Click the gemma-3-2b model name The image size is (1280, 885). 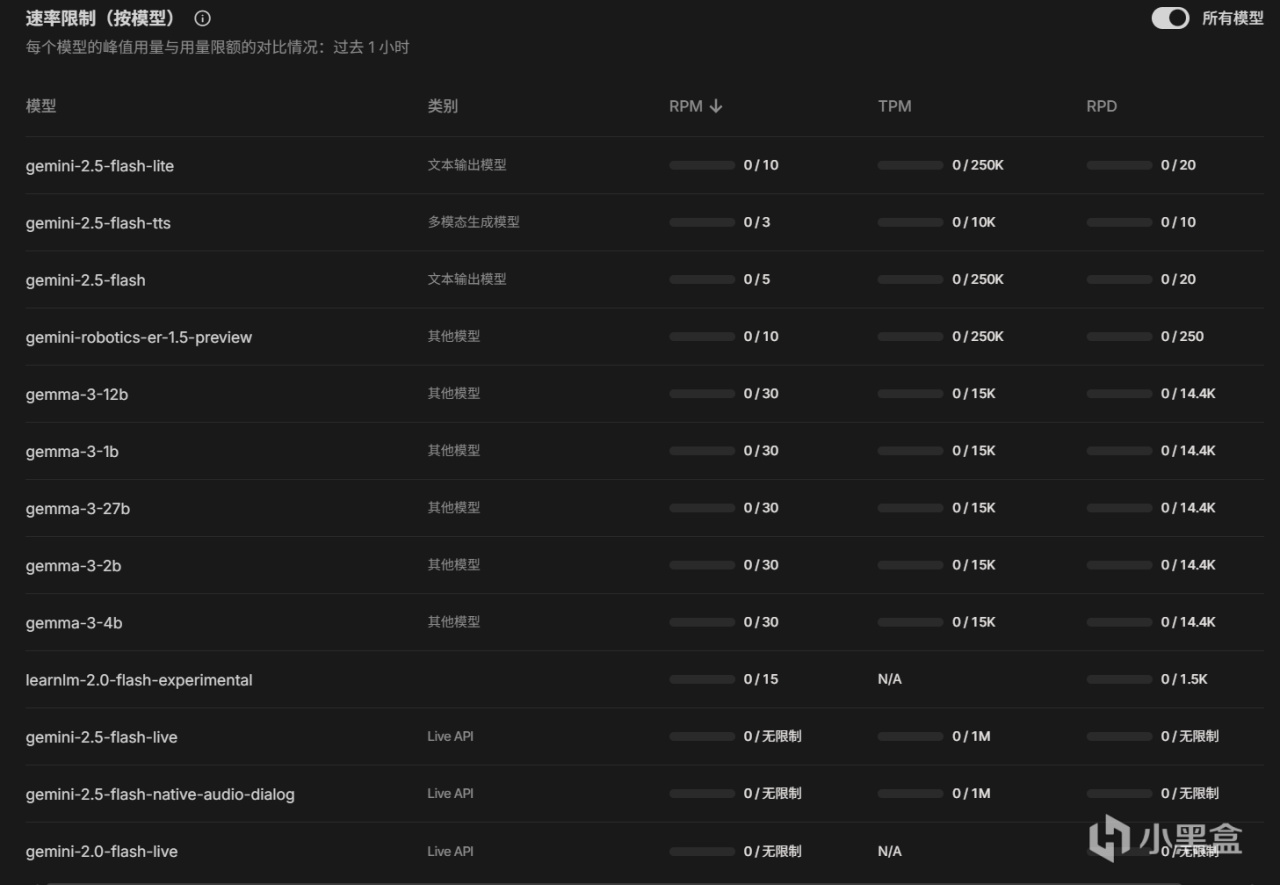pyautogui.click(x=74, y=565)
